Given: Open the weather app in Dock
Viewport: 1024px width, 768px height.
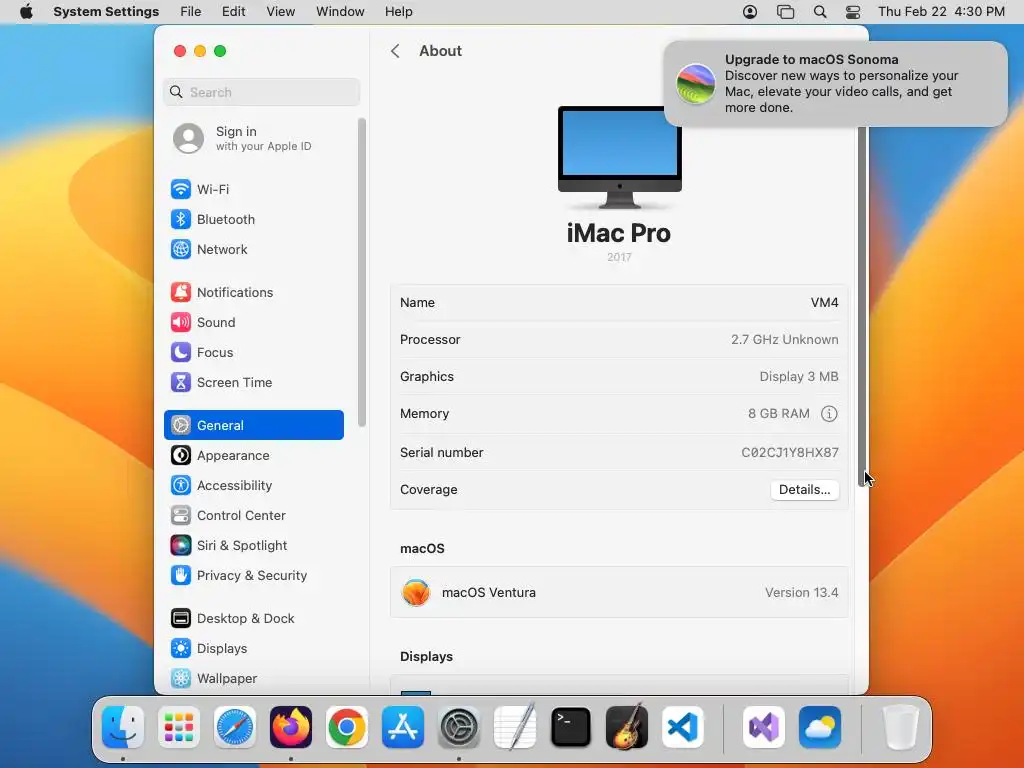Looking at the screenshot, I should point(820,727).
